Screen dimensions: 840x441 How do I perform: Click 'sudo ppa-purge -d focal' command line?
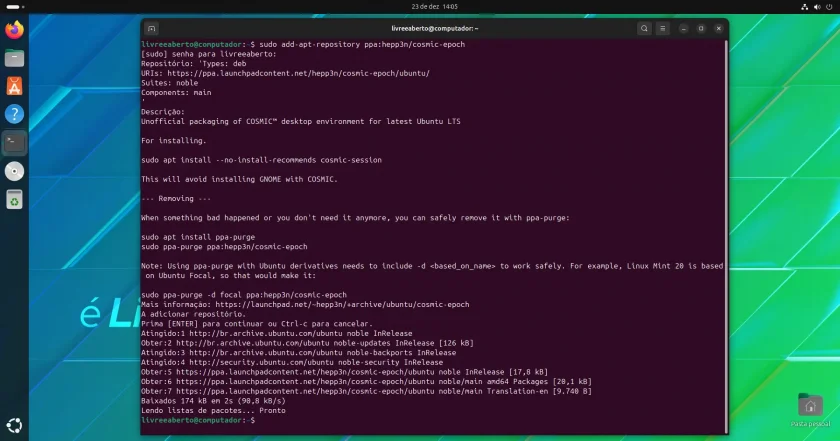244,295
